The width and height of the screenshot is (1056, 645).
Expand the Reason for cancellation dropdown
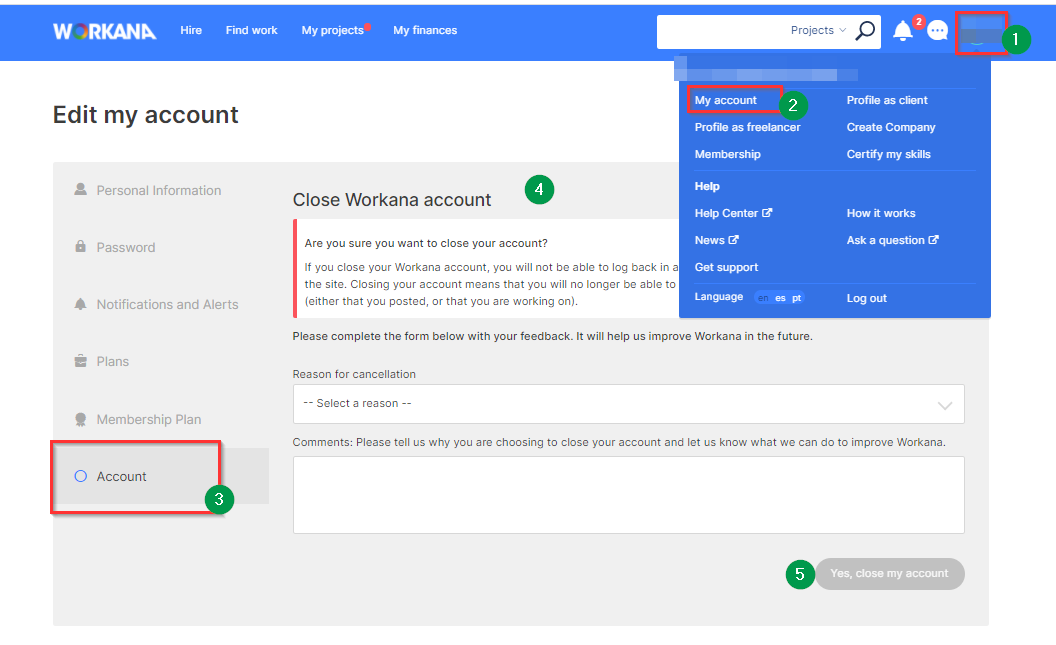(x=628, y=404)
